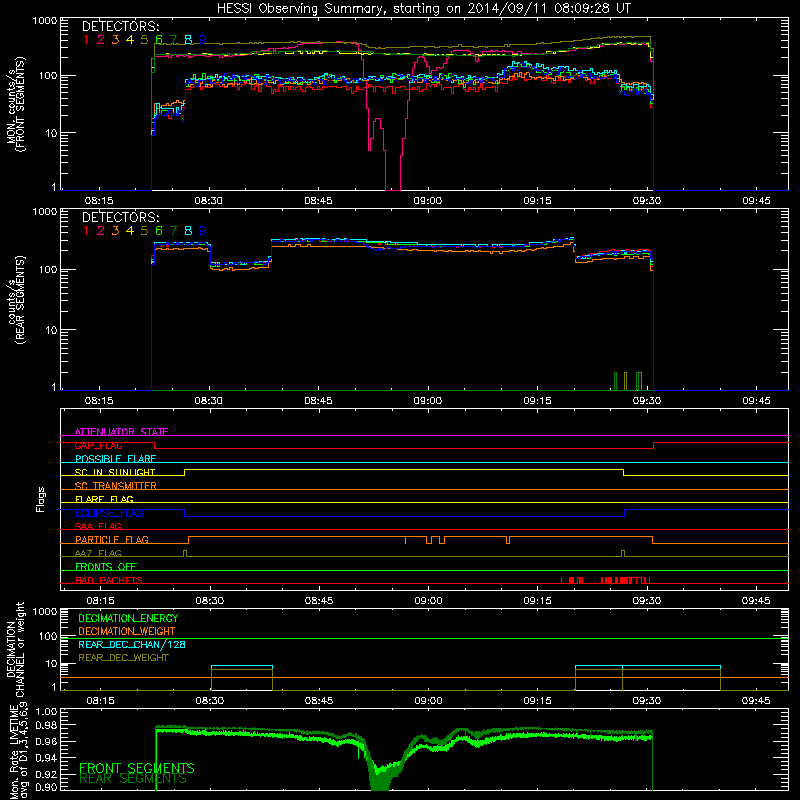Click the 09:15 tick label under the flags plot
The width and height of the screenshot is (800, 800).
537,601
